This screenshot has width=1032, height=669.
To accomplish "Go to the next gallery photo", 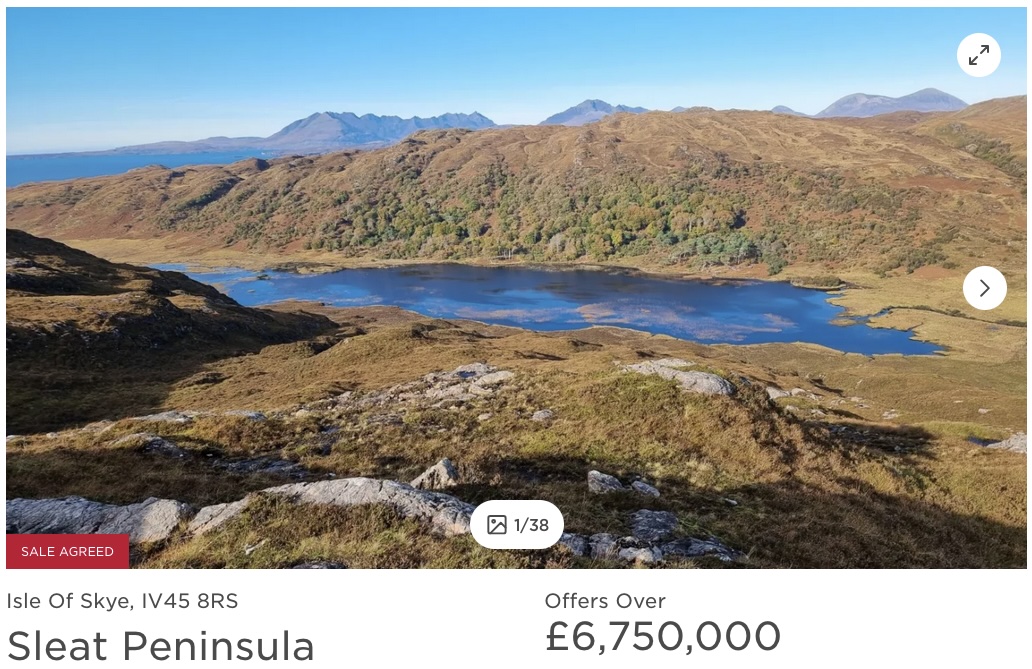I will click(985, 288).
